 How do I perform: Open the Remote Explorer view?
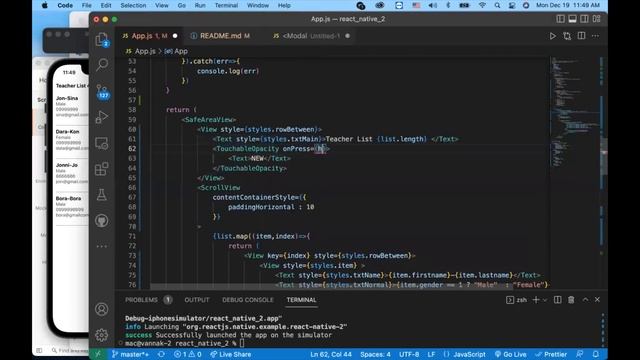pyautogui.click(x=102, y=143)
